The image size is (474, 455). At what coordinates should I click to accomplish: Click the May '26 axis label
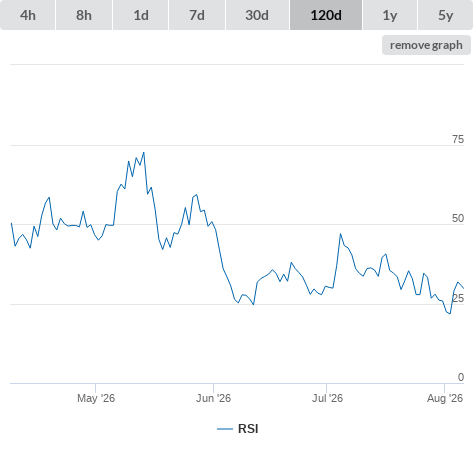[96, 398]
